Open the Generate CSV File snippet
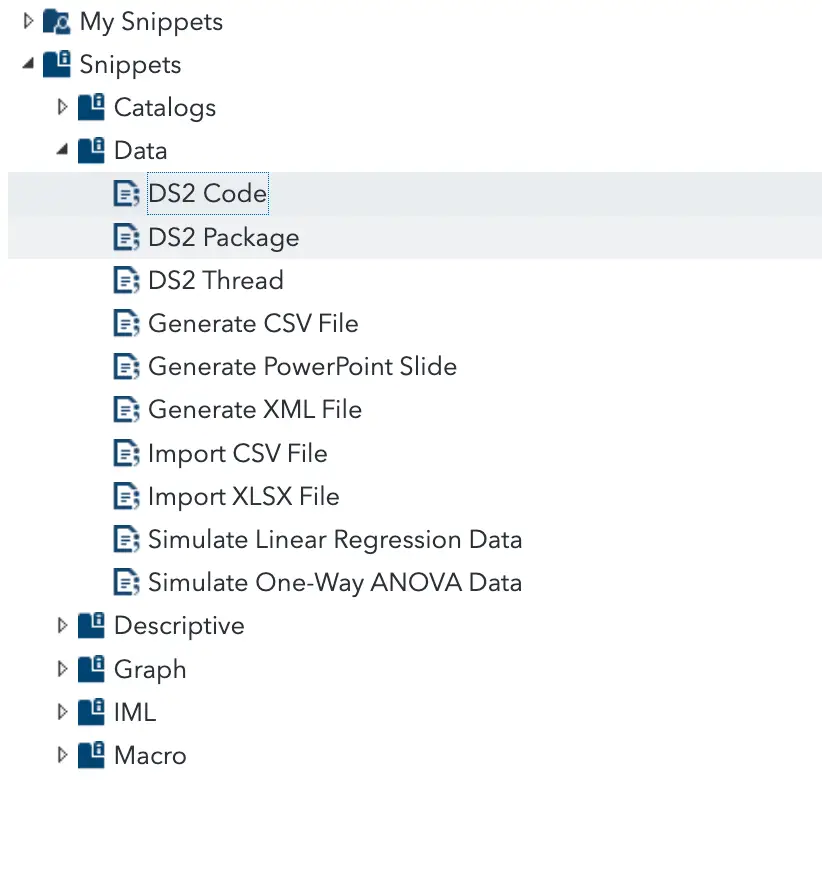The width and height of the screenshot is (822, 890). pyautogui.click(x=253, y=323)
